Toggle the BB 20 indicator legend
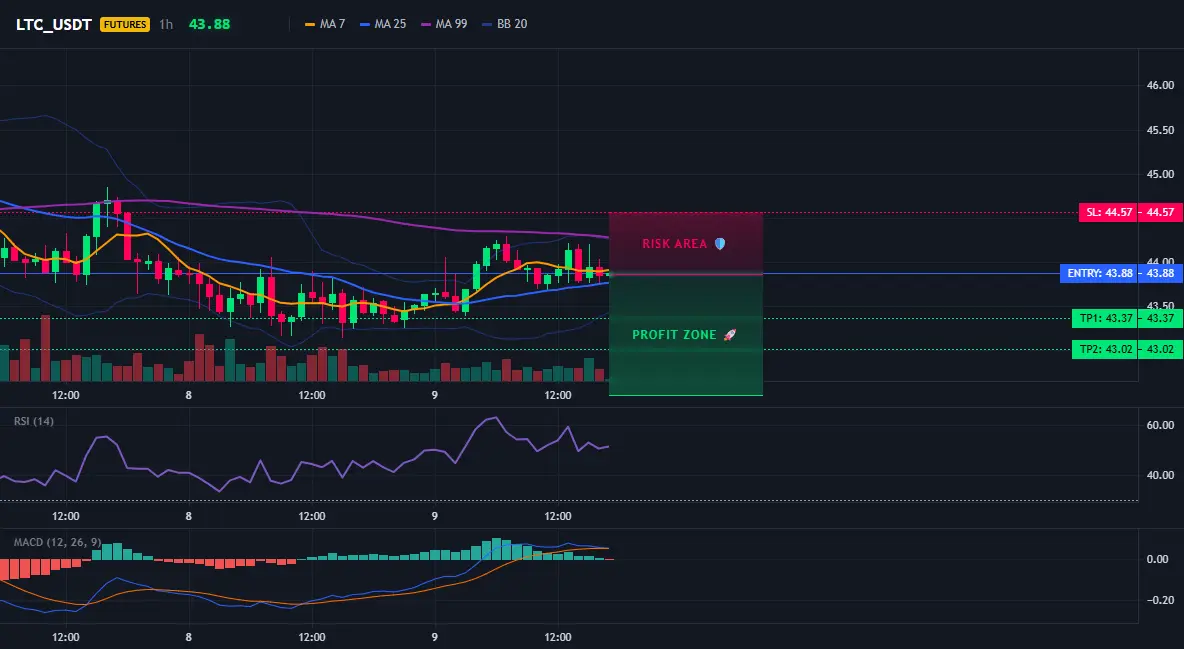1184x649 pixels. pos(505,24)
